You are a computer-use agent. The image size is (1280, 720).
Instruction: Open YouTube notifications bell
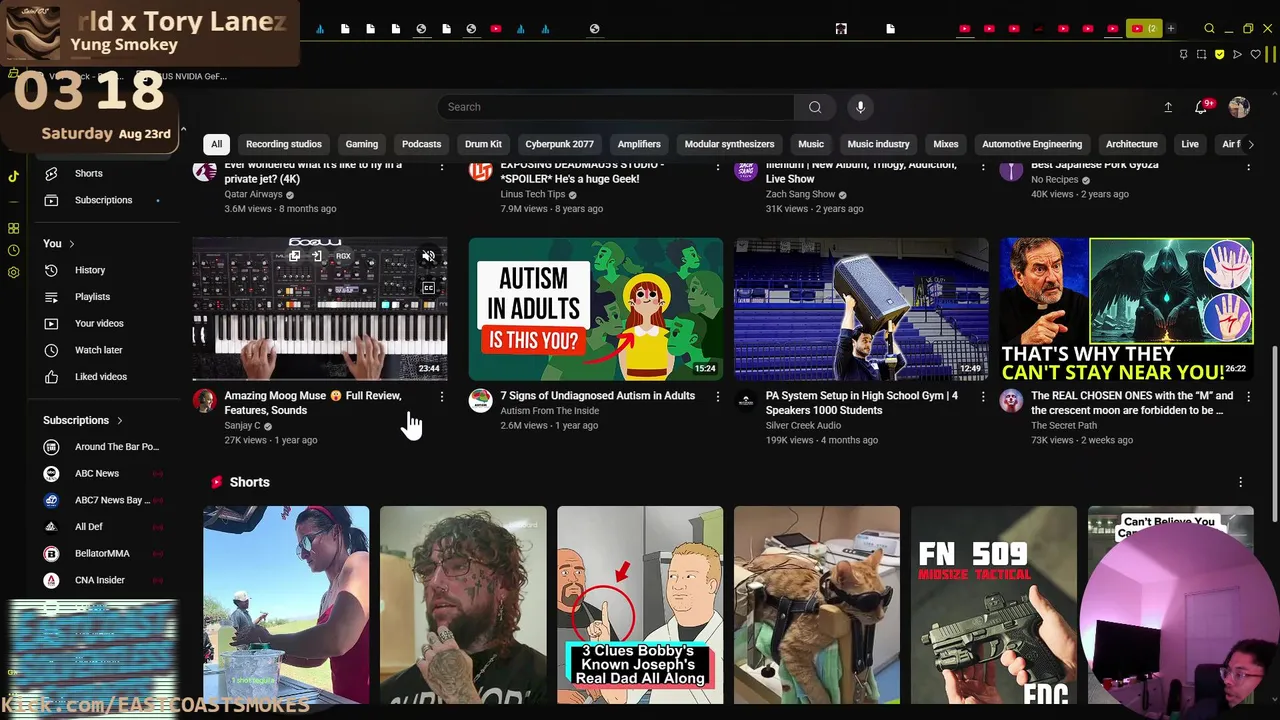[x=1202, y=107]
